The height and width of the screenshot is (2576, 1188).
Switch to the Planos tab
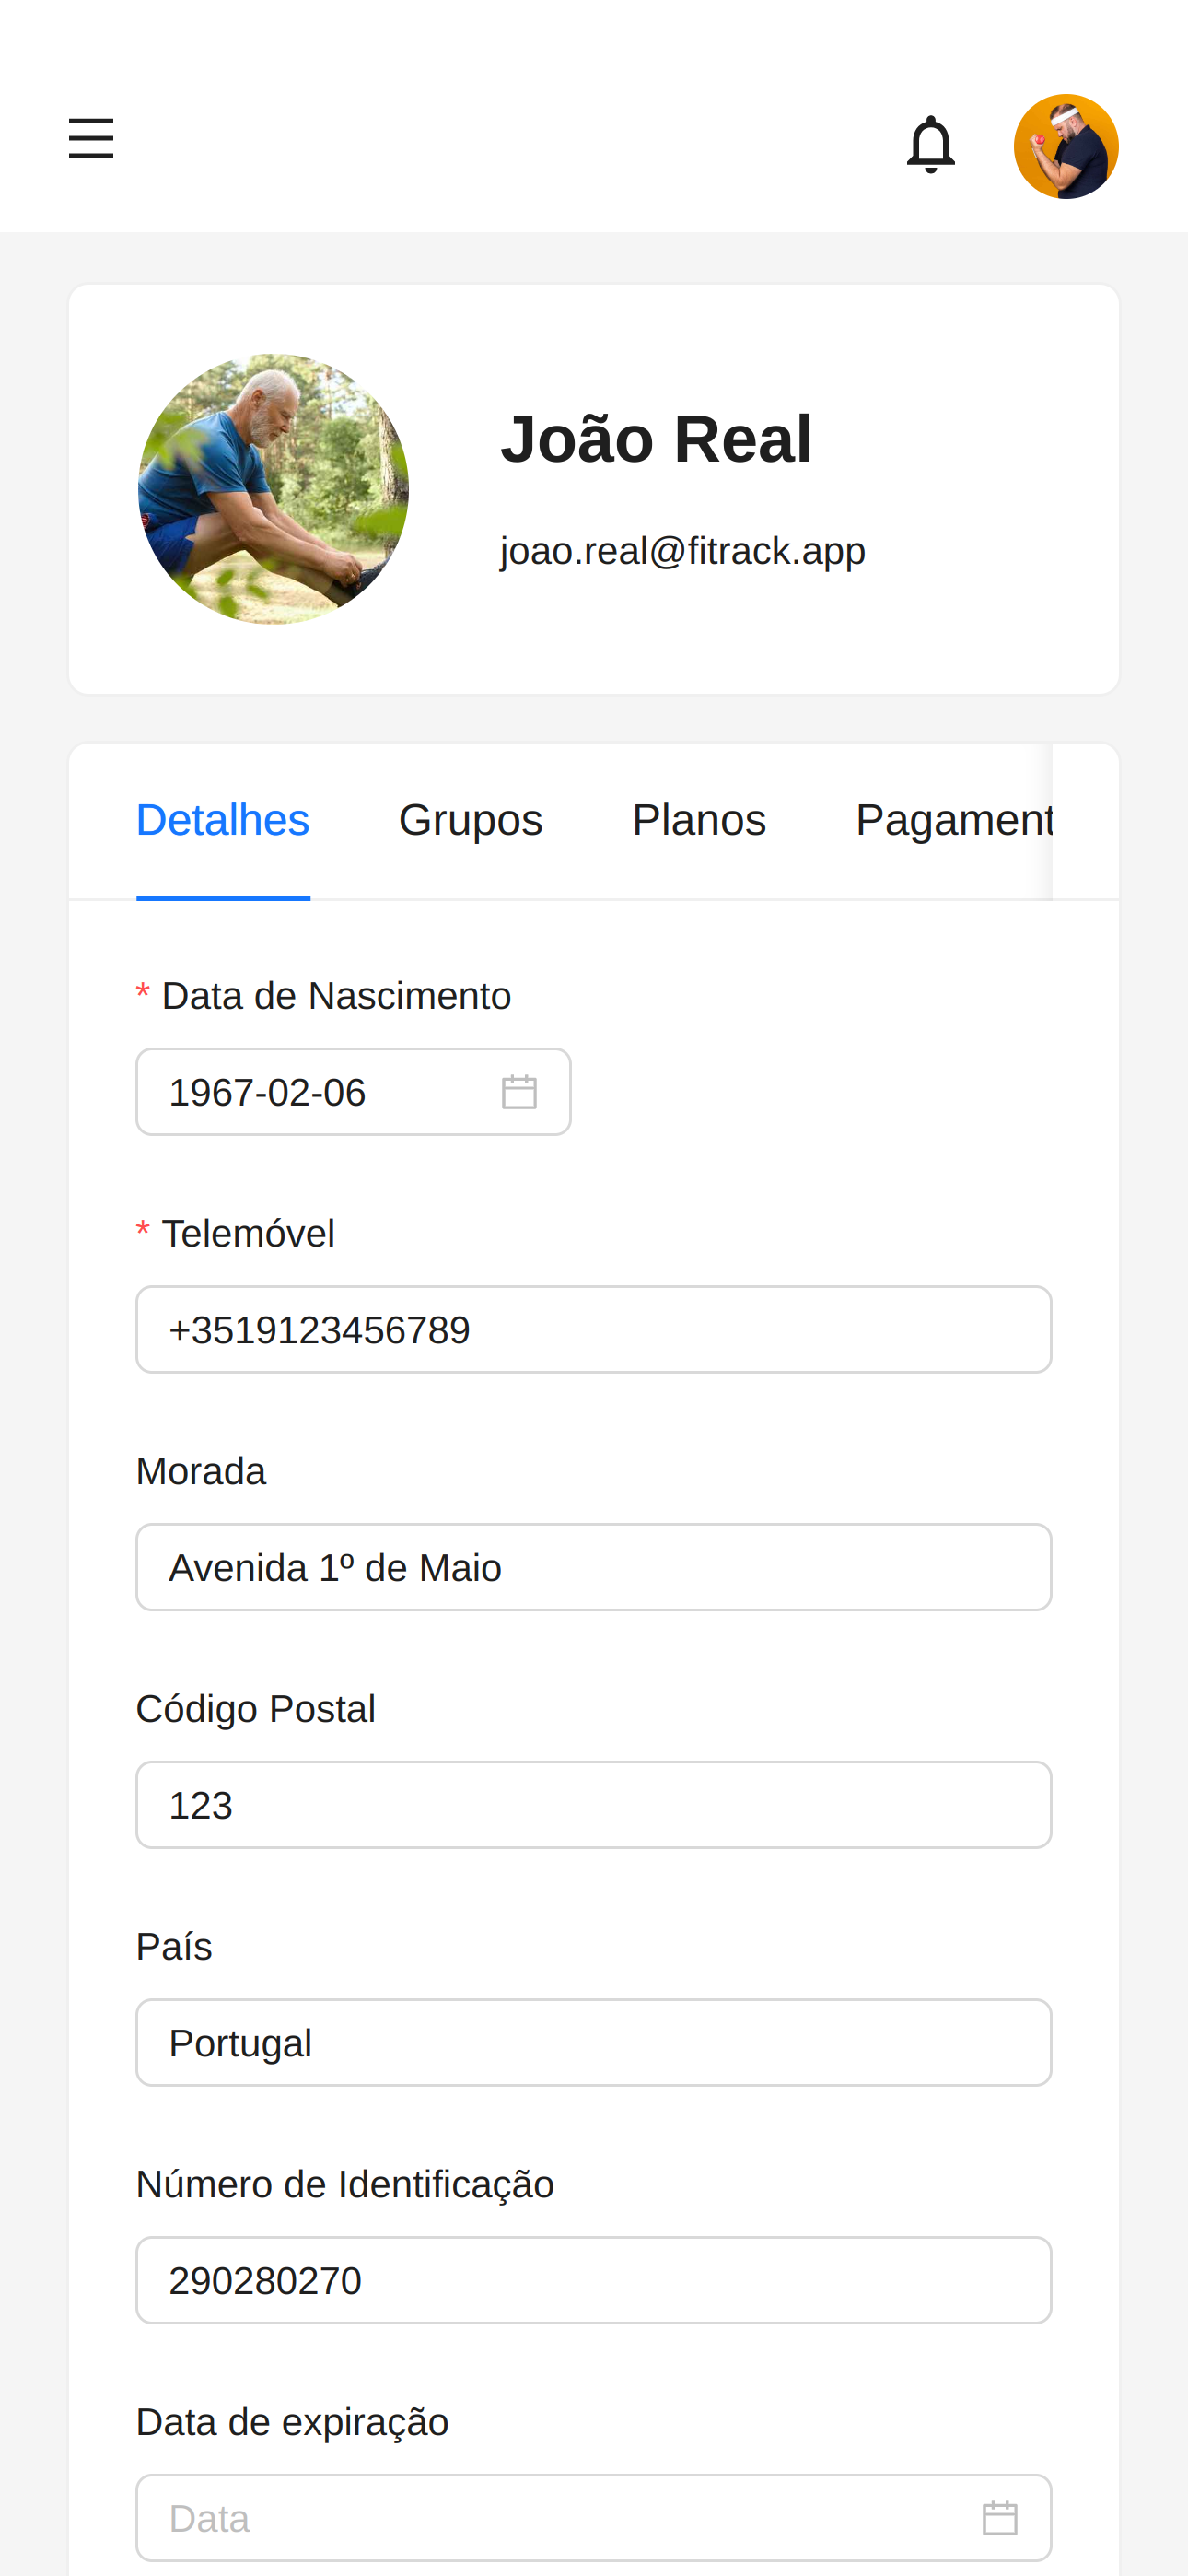(699, 820)
